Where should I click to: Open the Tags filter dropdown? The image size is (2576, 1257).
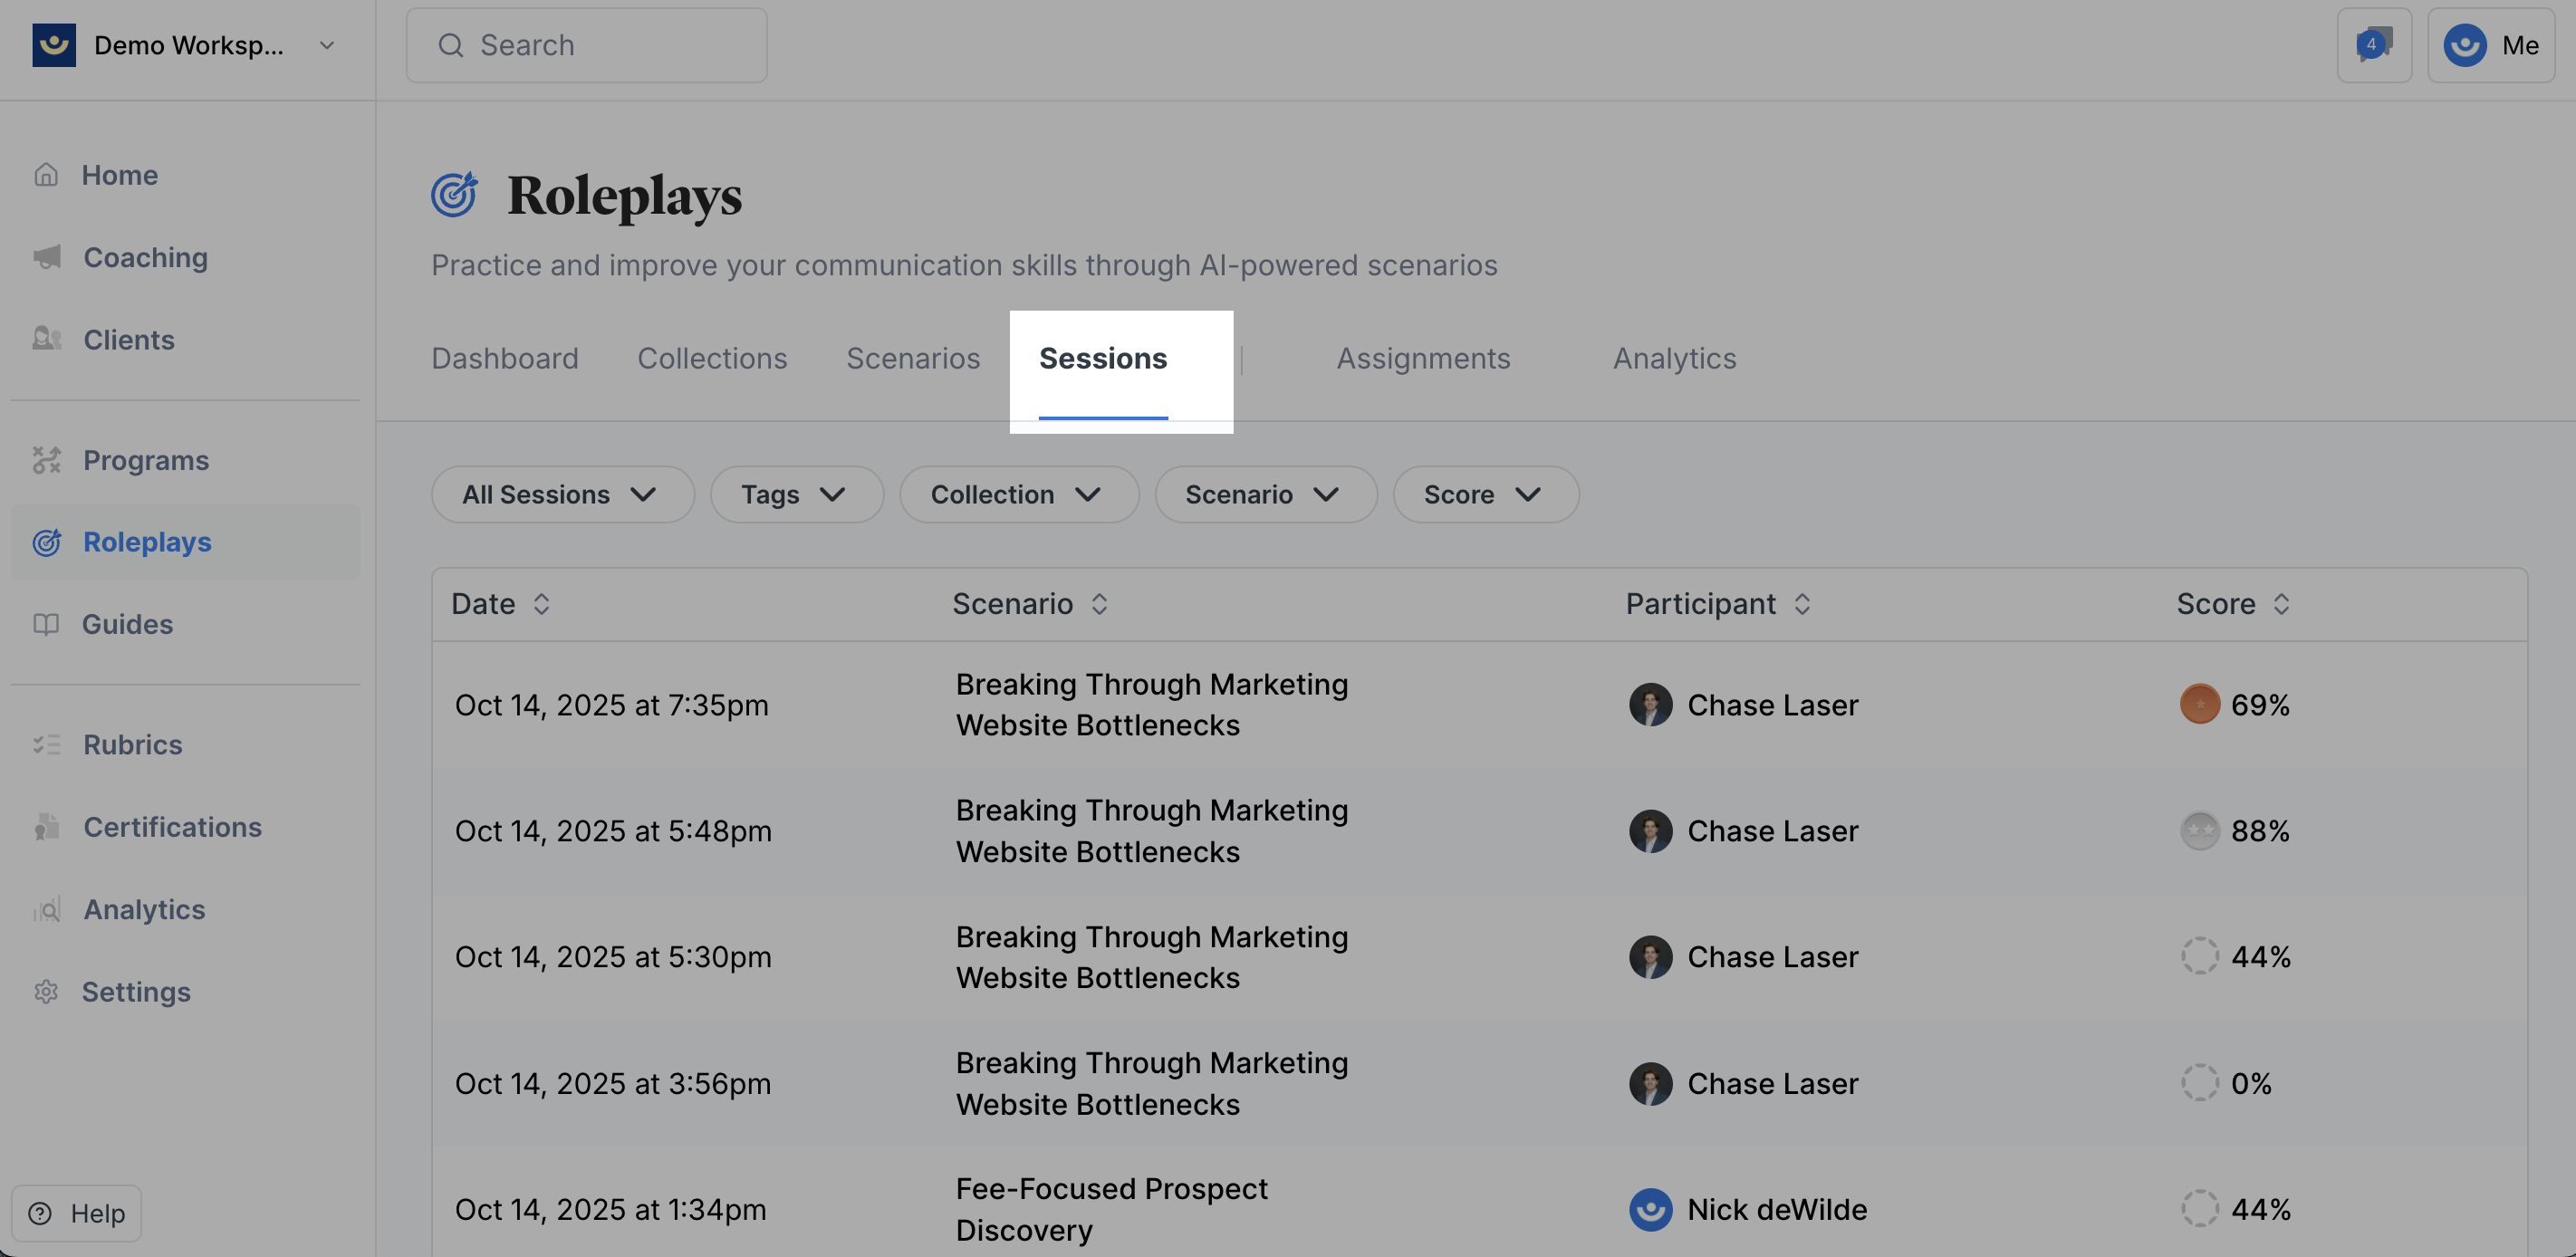pyautogui.click(x=795, y=494)
